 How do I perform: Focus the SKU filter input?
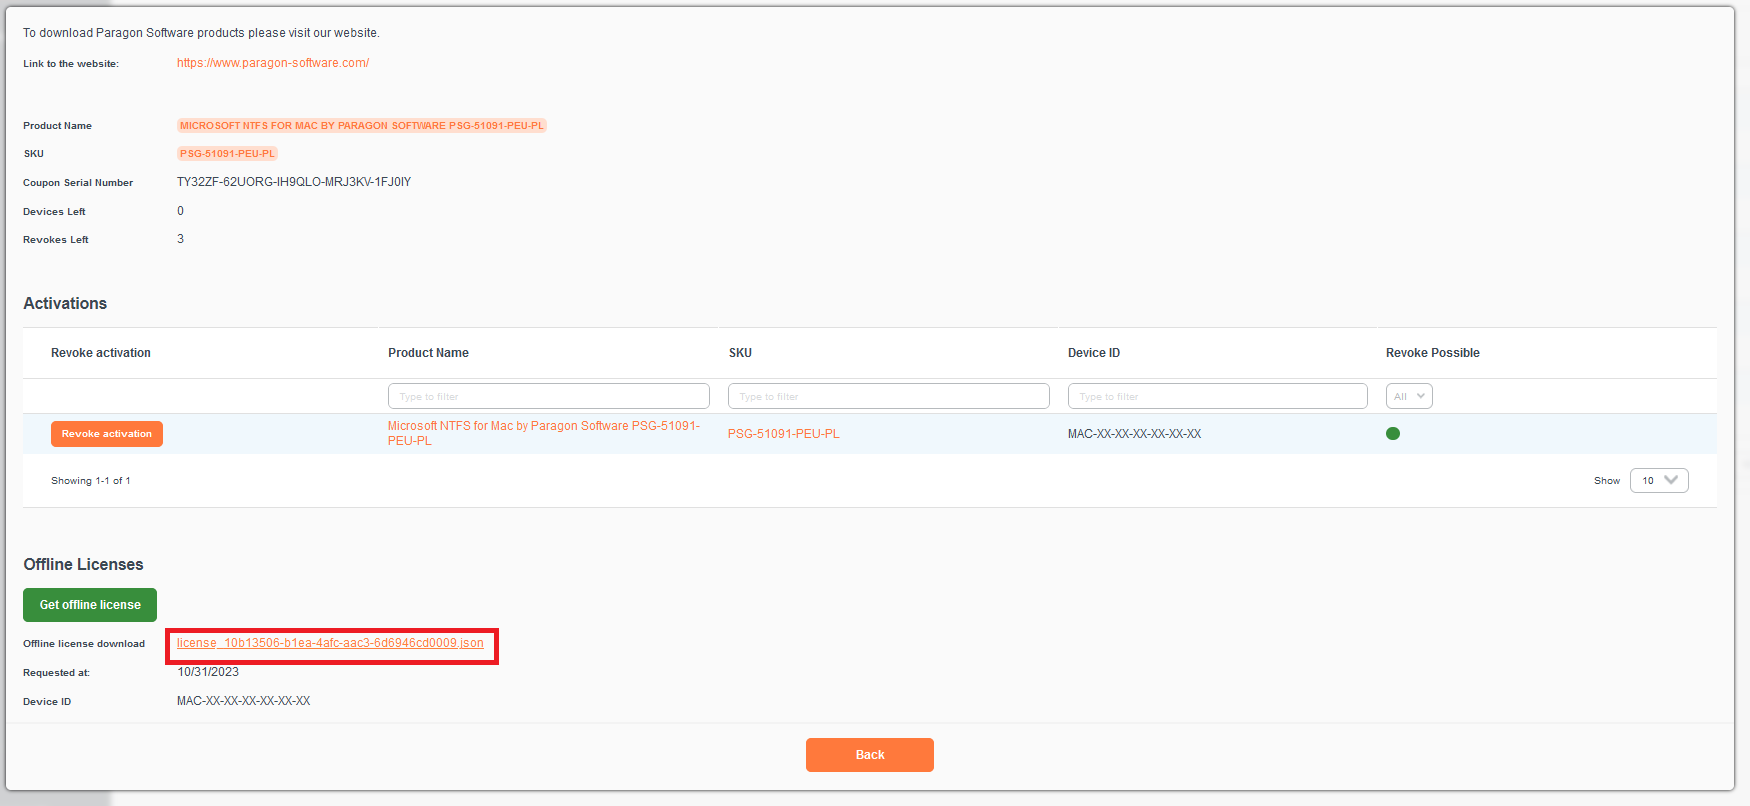coord(888,397)
